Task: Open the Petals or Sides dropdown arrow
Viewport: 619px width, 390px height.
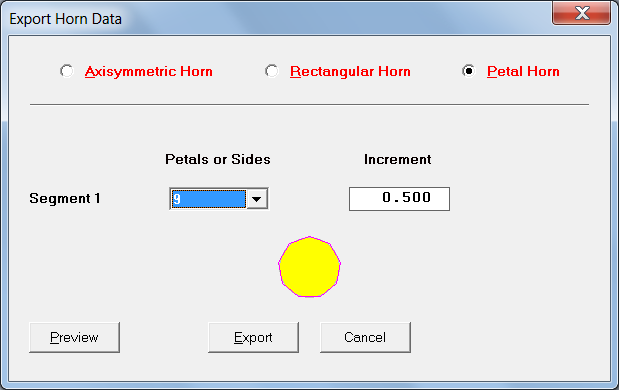Action: pyautogui.click(x=257, y=199)
